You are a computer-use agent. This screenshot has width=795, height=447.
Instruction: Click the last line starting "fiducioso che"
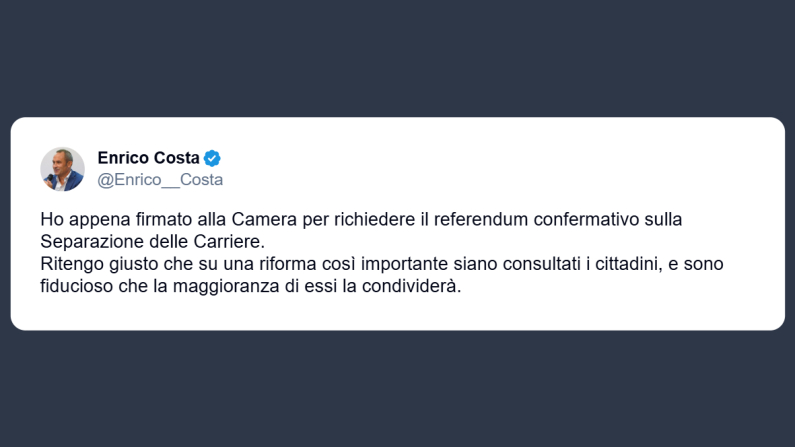click(x=250, y=286)
